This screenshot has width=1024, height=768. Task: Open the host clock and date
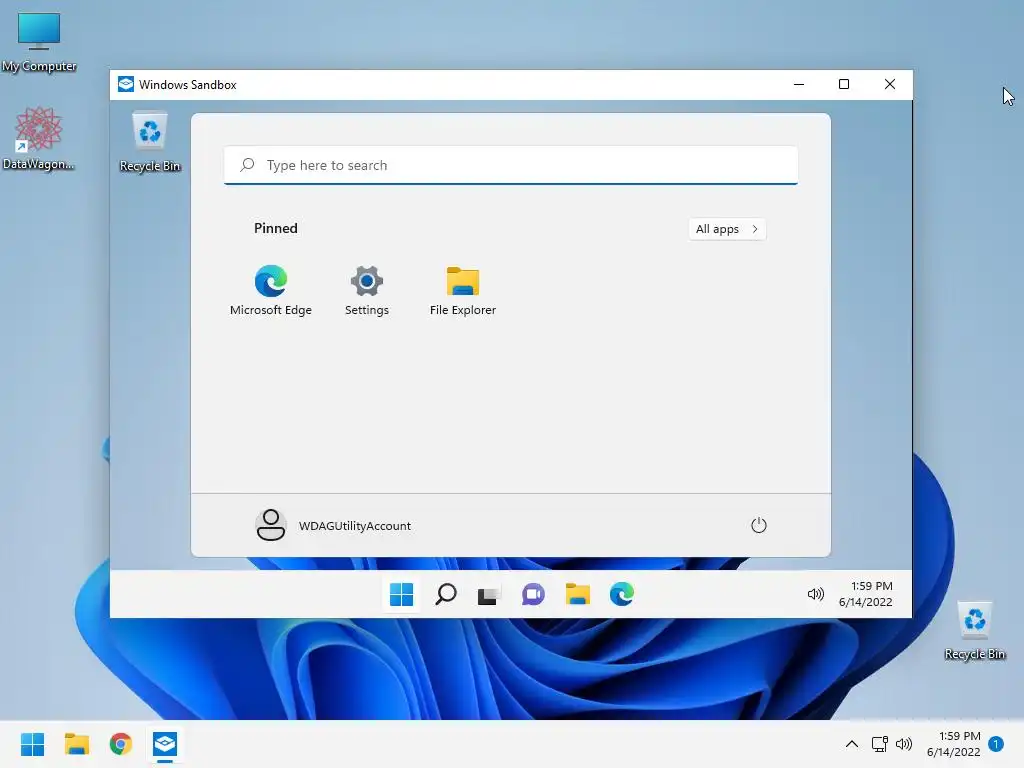tap(953, 744)
